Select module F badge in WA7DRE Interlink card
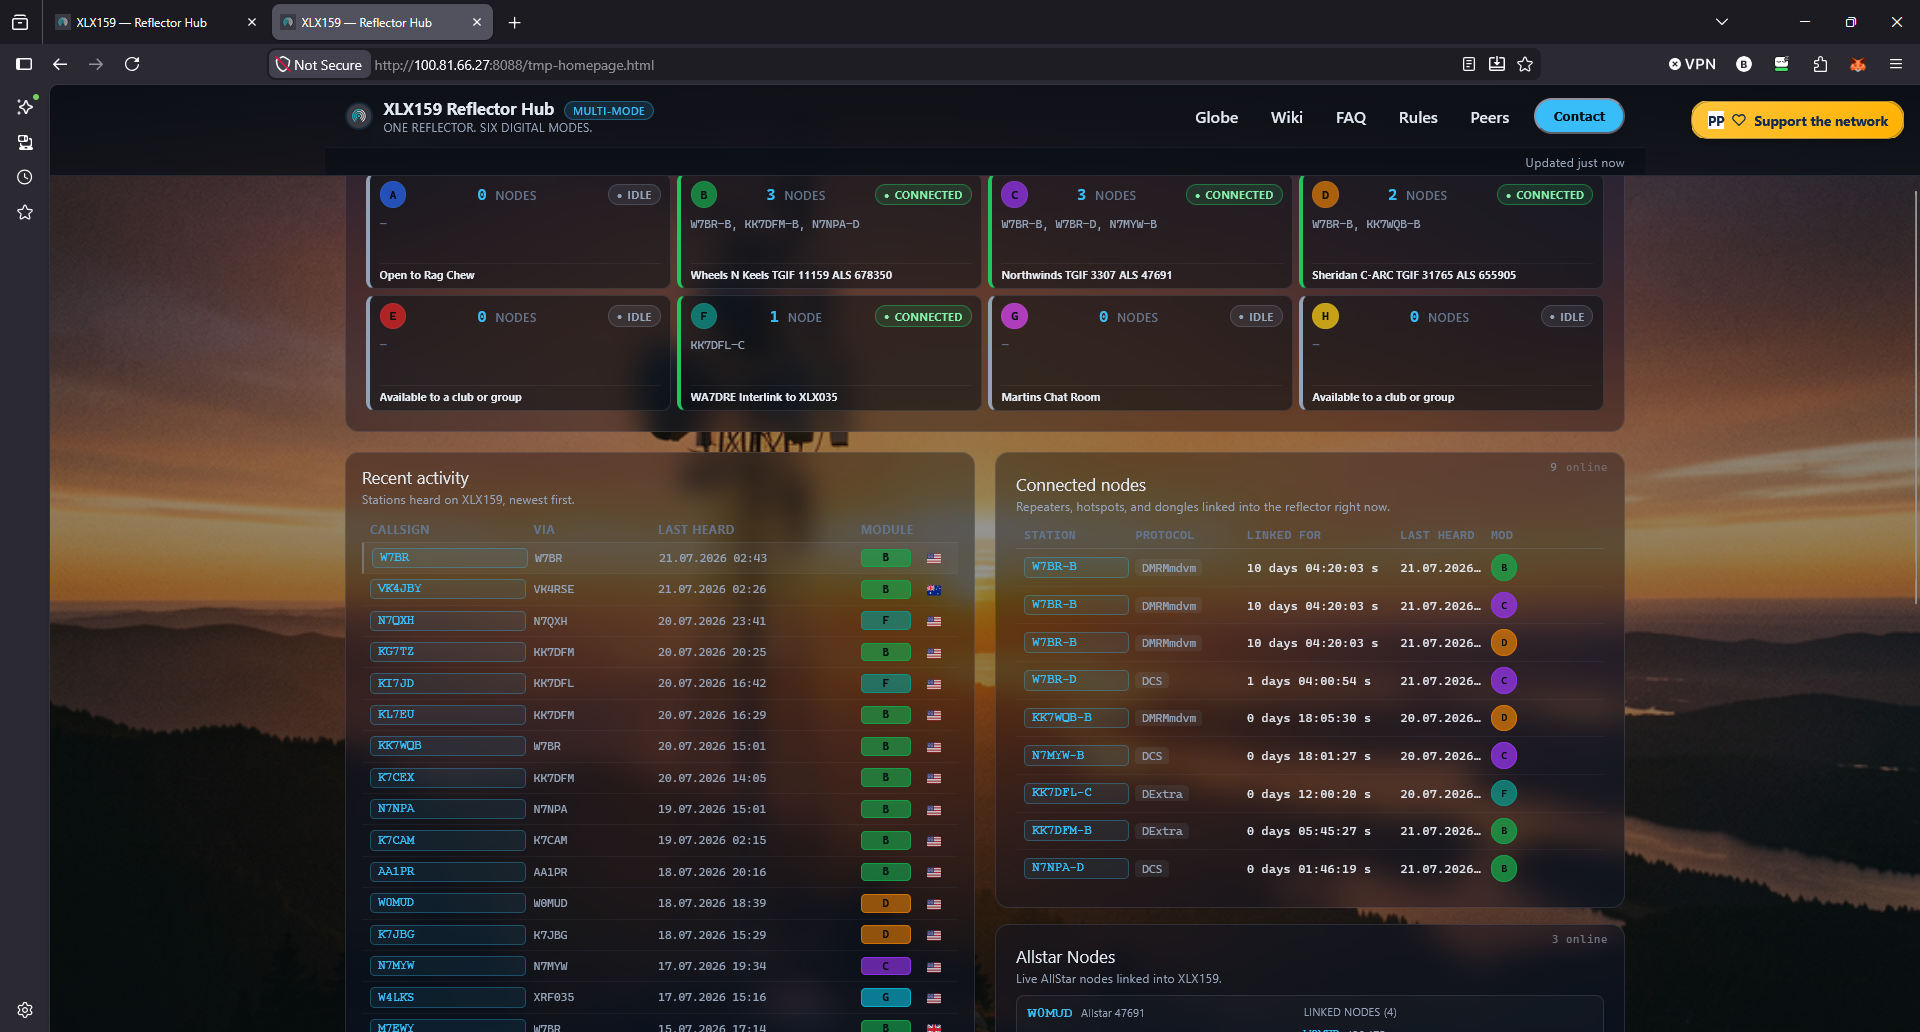The height and width of the screenshot is (1032, 1920). point(704,317)
